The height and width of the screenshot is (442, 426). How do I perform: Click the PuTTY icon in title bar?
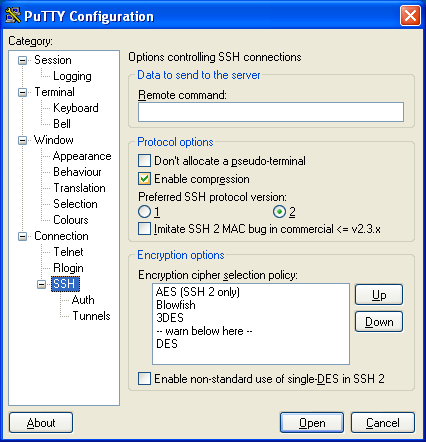pos(13,15)
